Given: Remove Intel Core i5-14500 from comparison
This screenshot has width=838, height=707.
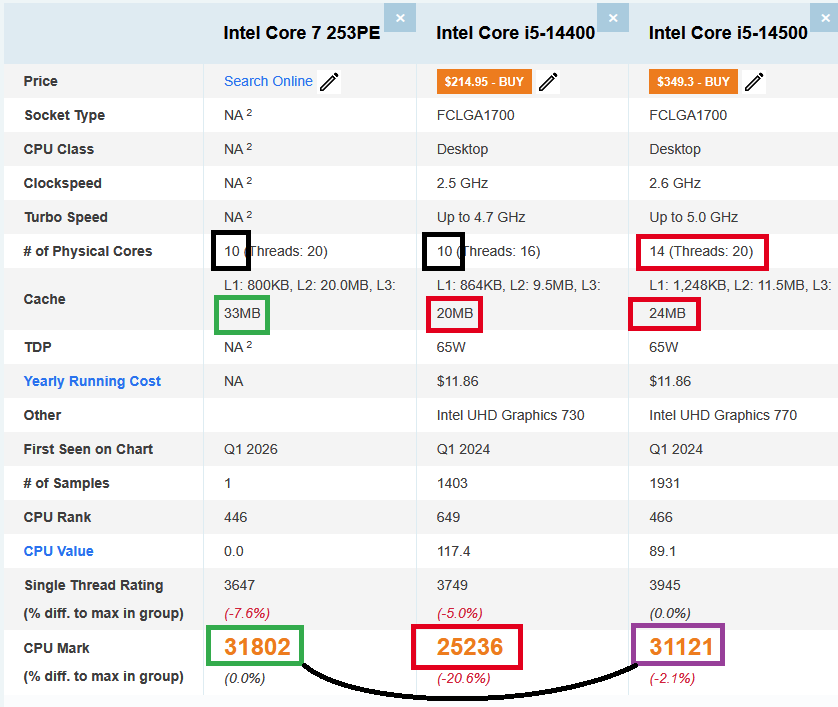Looking at the screenshot, I should pyautogui.click(x=826, y=17).
